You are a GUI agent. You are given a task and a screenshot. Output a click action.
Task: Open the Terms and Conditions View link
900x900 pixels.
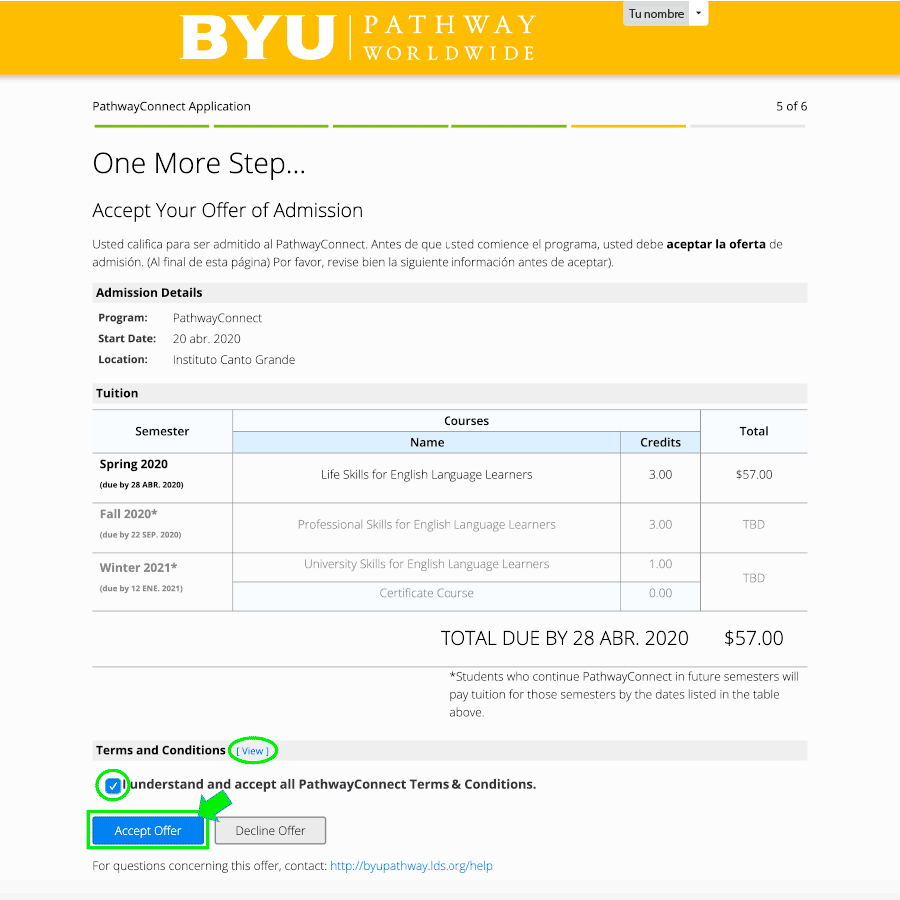click(x=252, y=751)
